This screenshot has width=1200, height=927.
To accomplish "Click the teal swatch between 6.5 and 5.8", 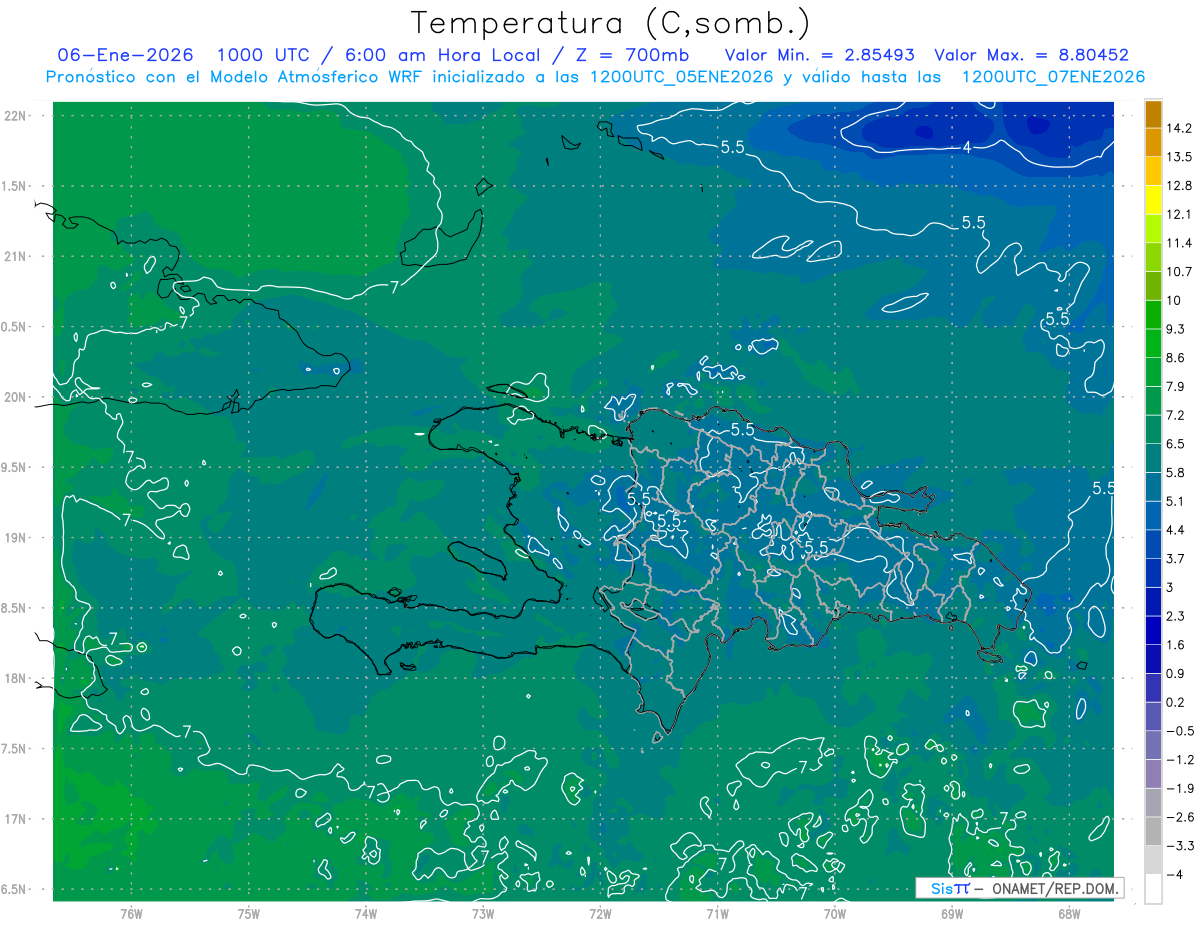I will click(1153, 458).
